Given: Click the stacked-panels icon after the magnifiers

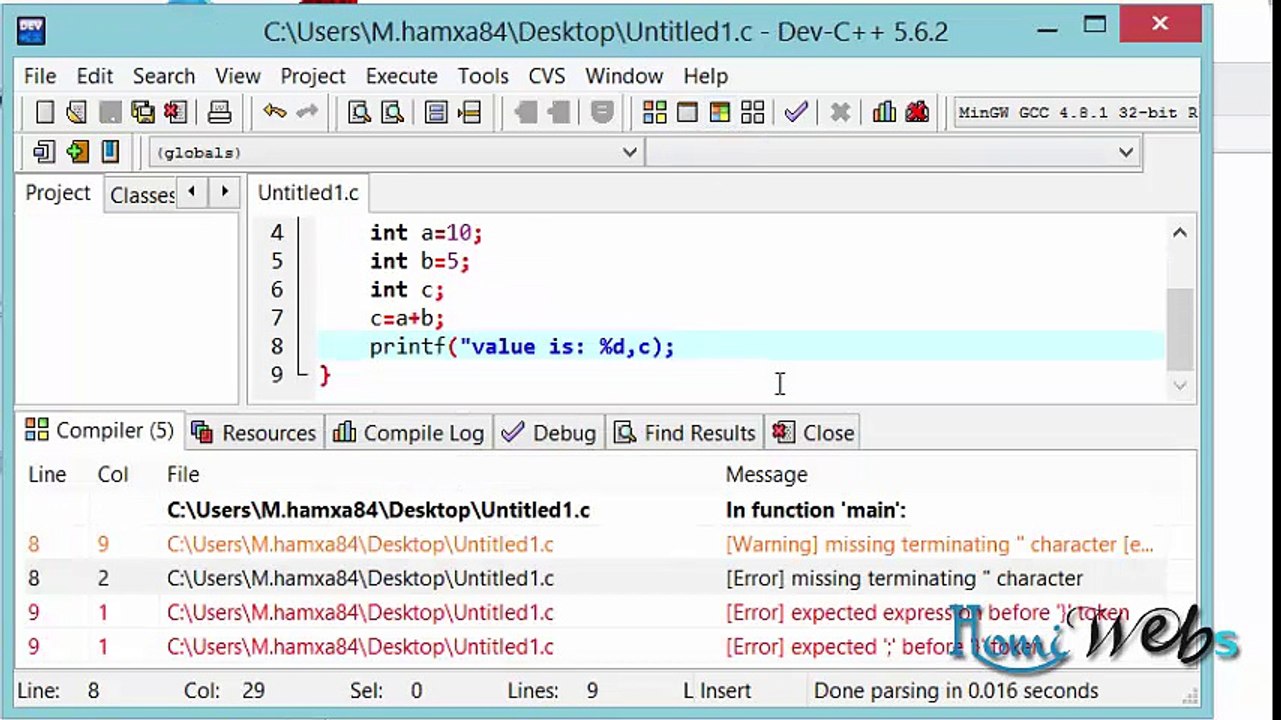Looking at the screenshot, I should click(x=436, y=112).
